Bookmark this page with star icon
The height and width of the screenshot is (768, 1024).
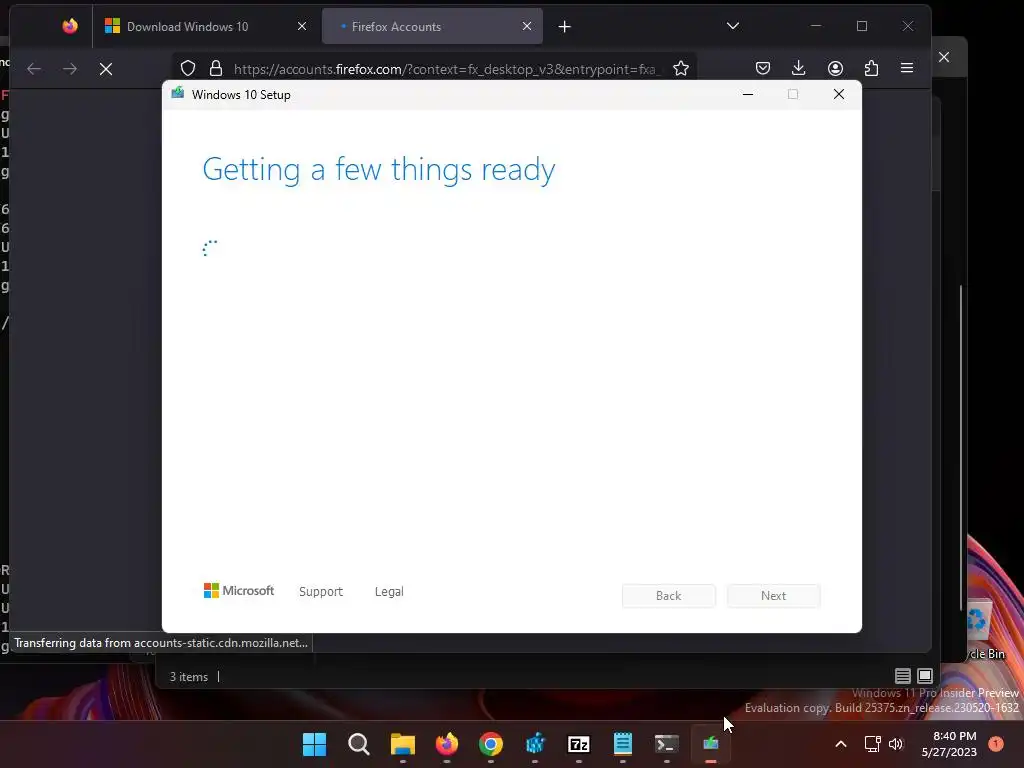point(681,69)
